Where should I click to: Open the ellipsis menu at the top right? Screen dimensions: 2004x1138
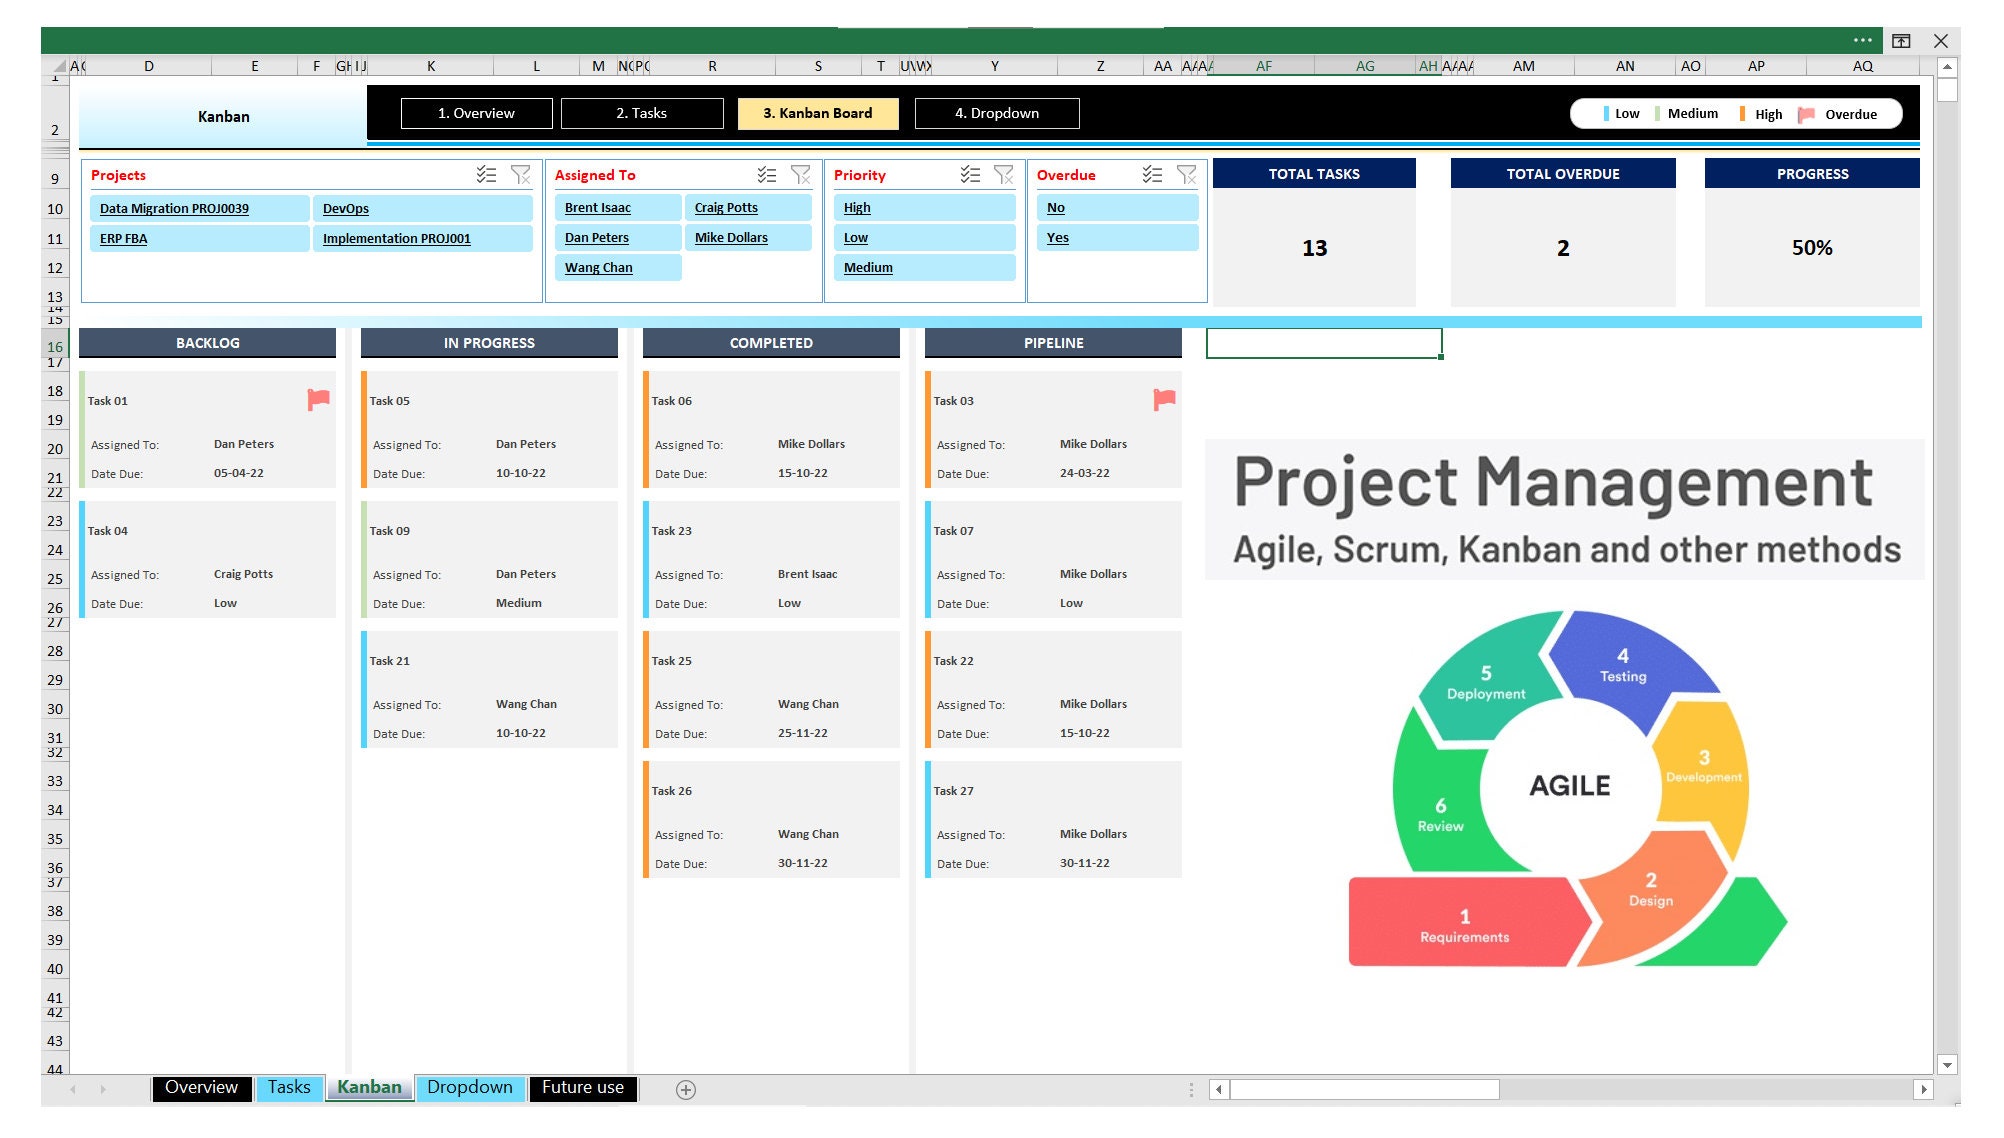[x=1862, y=40]
